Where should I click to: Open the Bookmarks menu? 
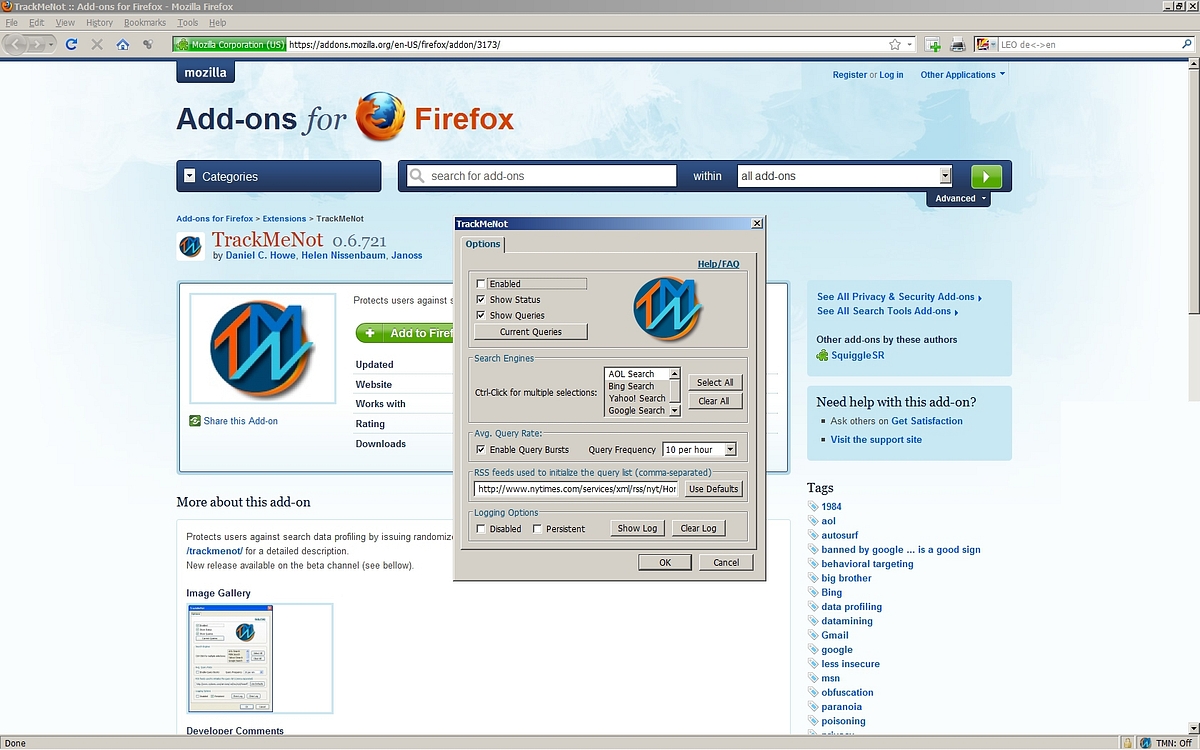[x=145, y=22]
